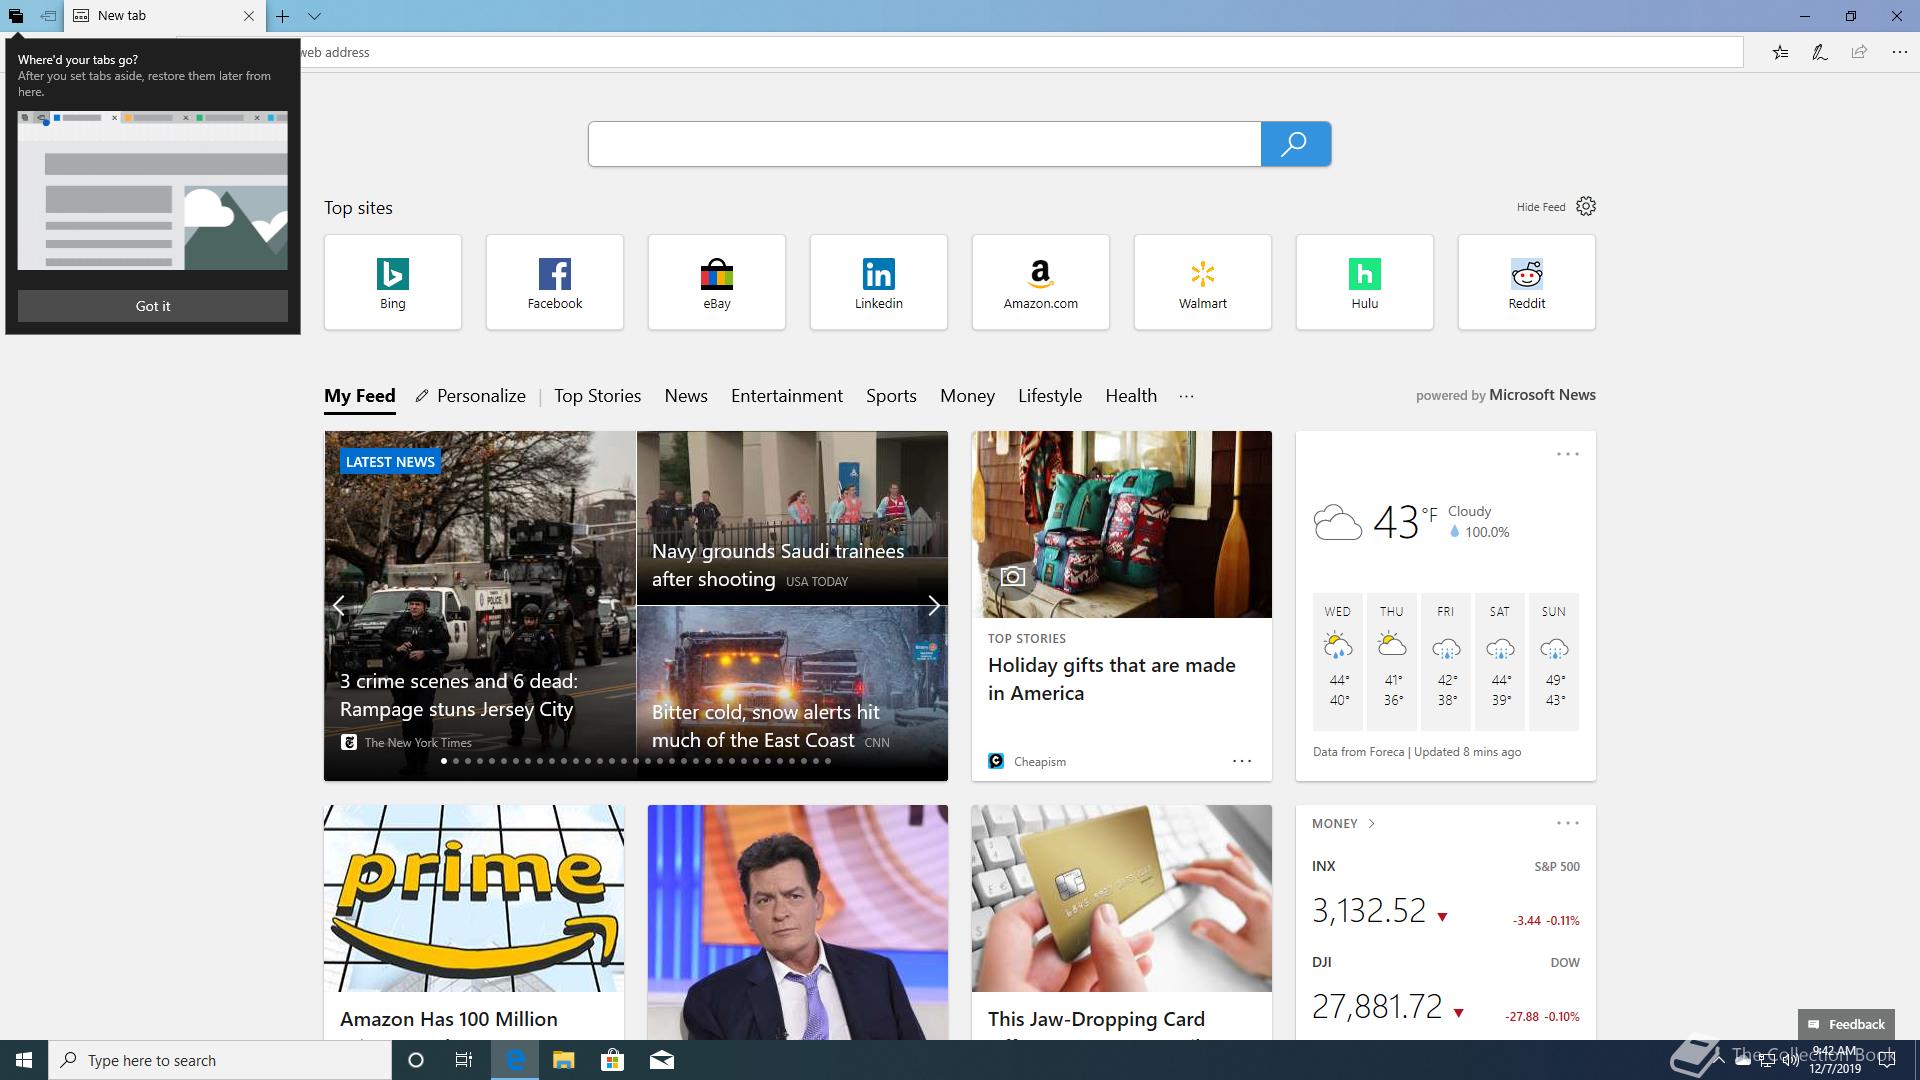Click the first carousel pagination dot
This screenshot has height=1080, width=1920.
pos(444,761)
